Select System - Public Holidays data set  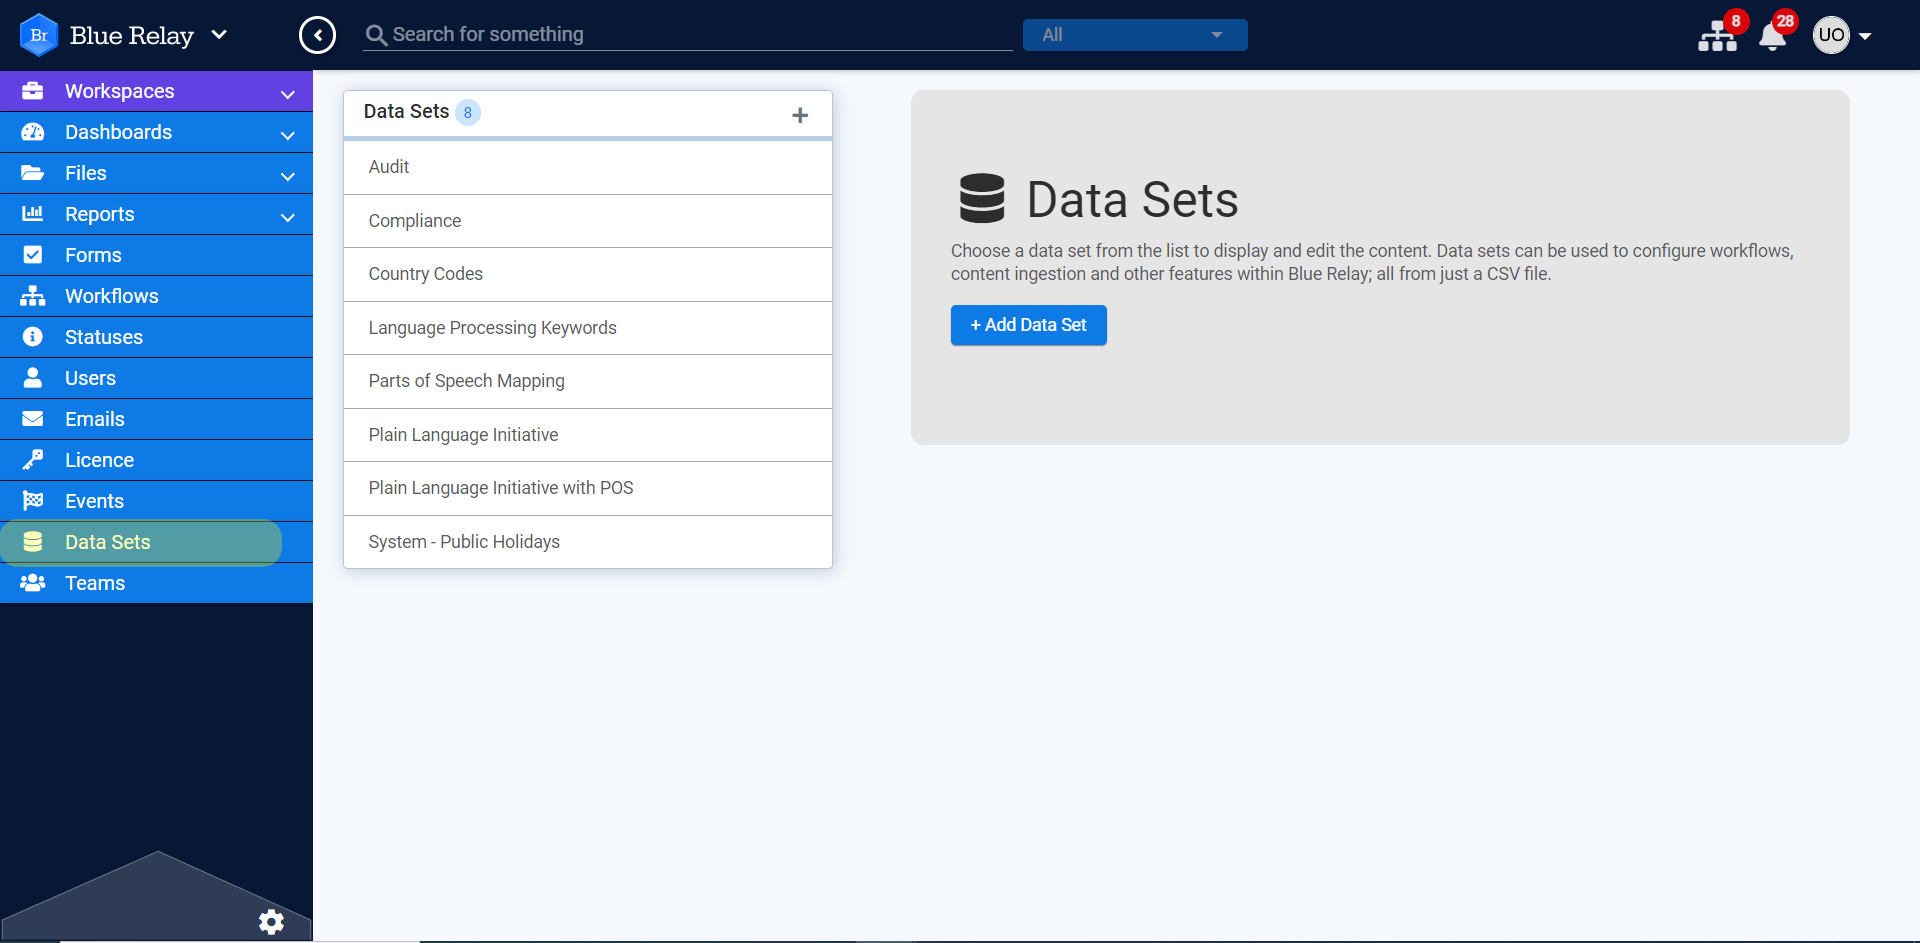588,542
